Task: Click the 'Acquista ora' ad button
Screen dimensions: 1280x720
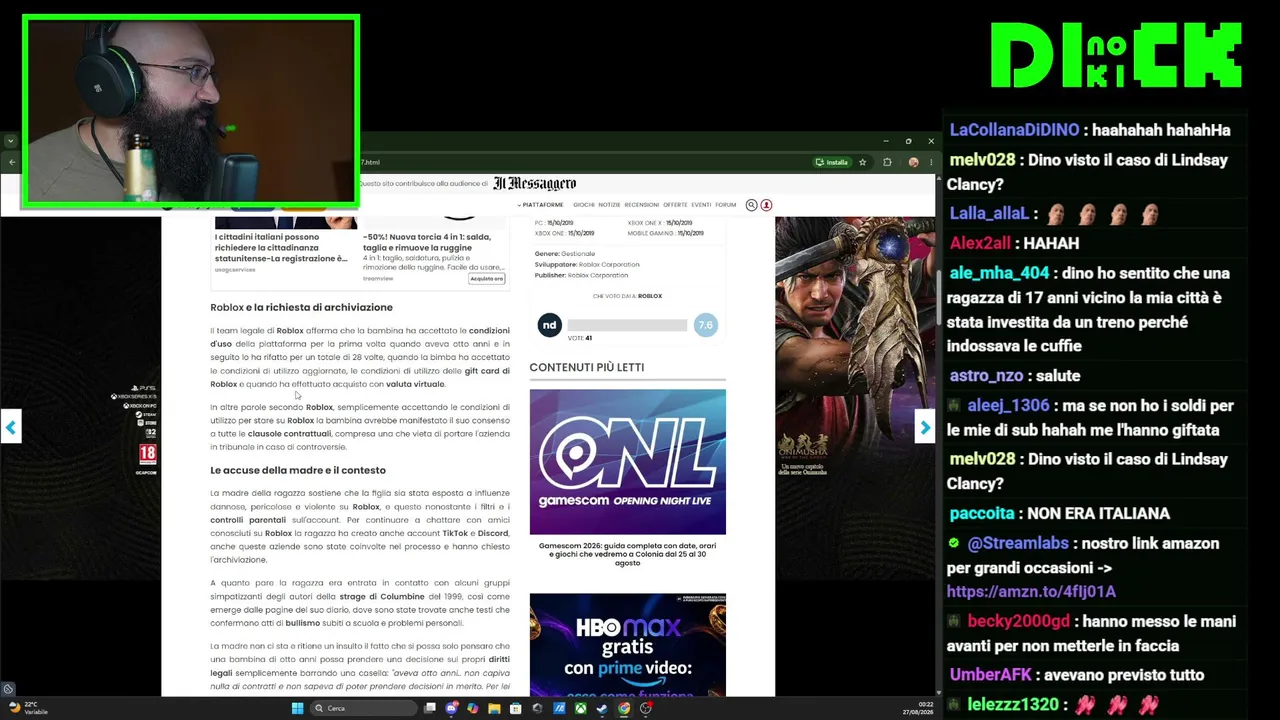Action: [487, 279]
